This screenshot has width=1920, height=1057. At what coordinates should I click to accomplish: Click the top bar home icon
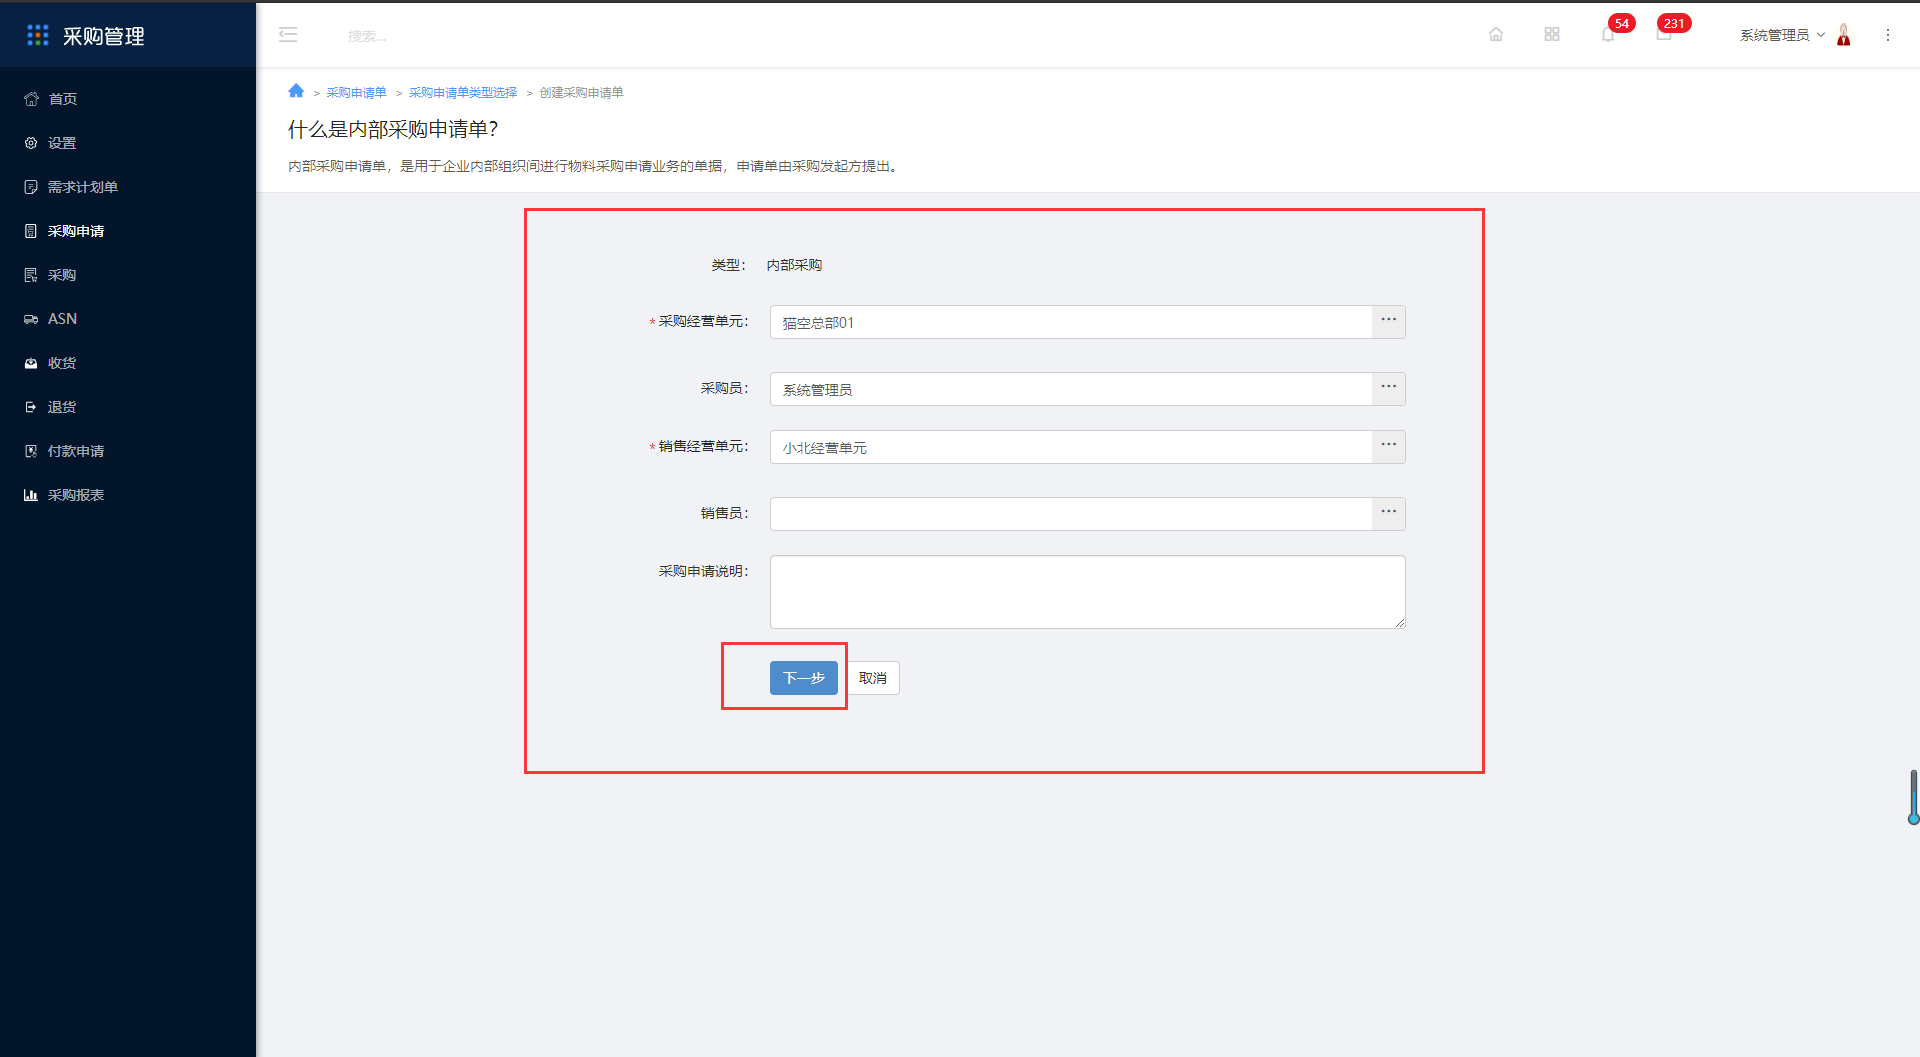[x=1496, y=34]
